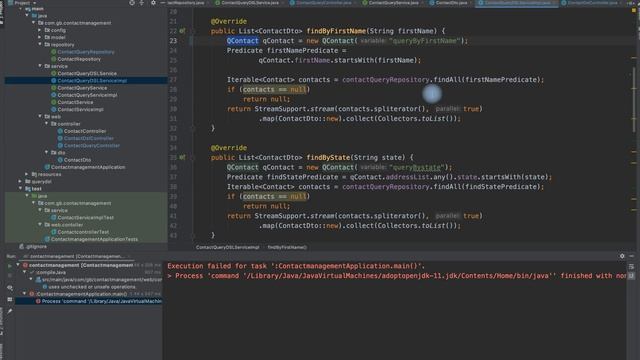Collapse the service package under main

coord(40,66)
